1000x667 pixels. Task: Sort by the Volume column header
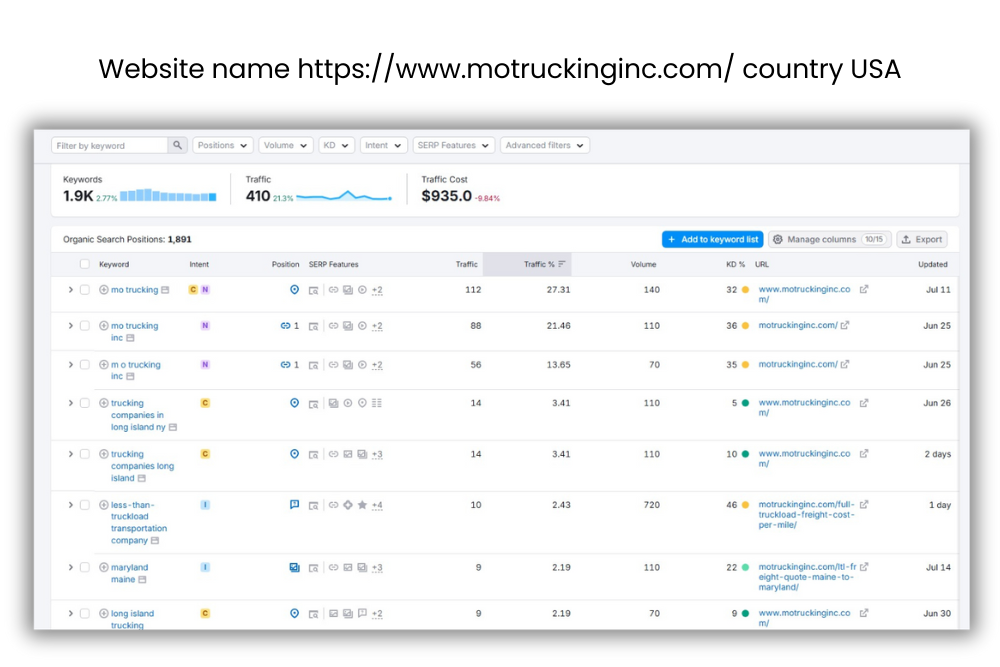click(643, 265)
